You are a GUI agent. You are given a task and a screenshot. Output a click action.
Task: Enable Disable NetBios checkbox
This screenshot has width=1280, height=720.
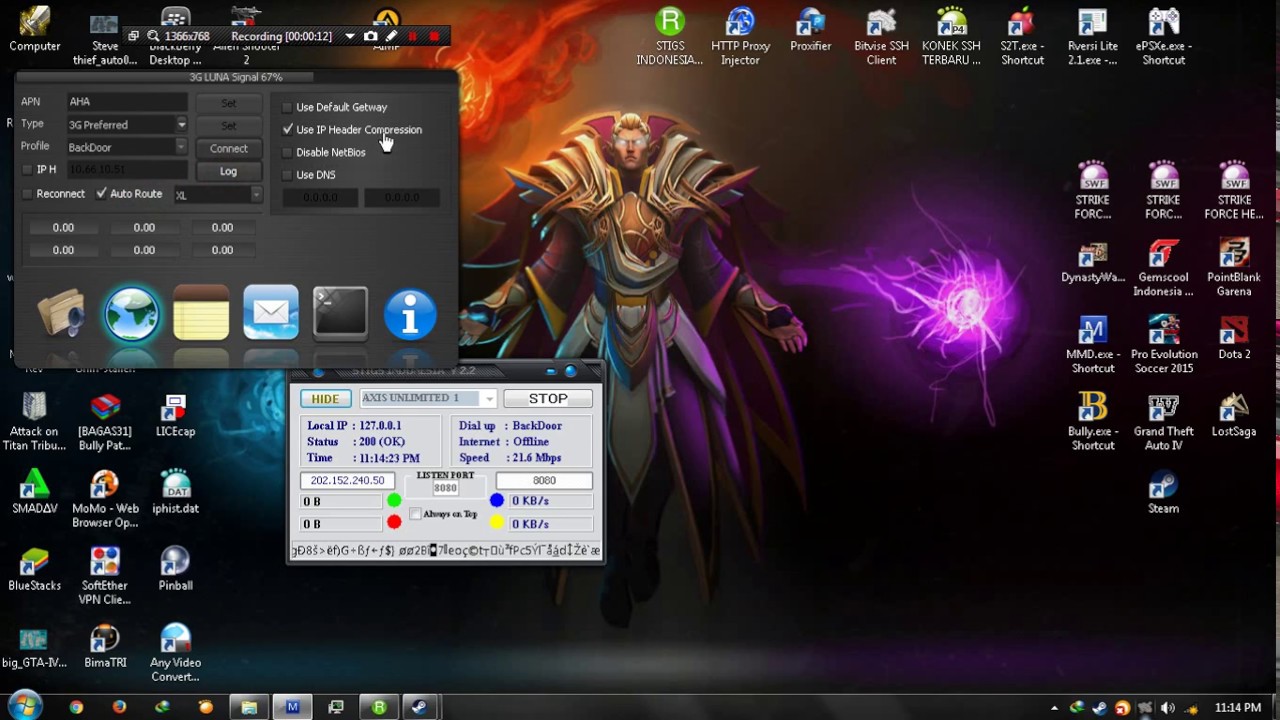tap(288, 152)
